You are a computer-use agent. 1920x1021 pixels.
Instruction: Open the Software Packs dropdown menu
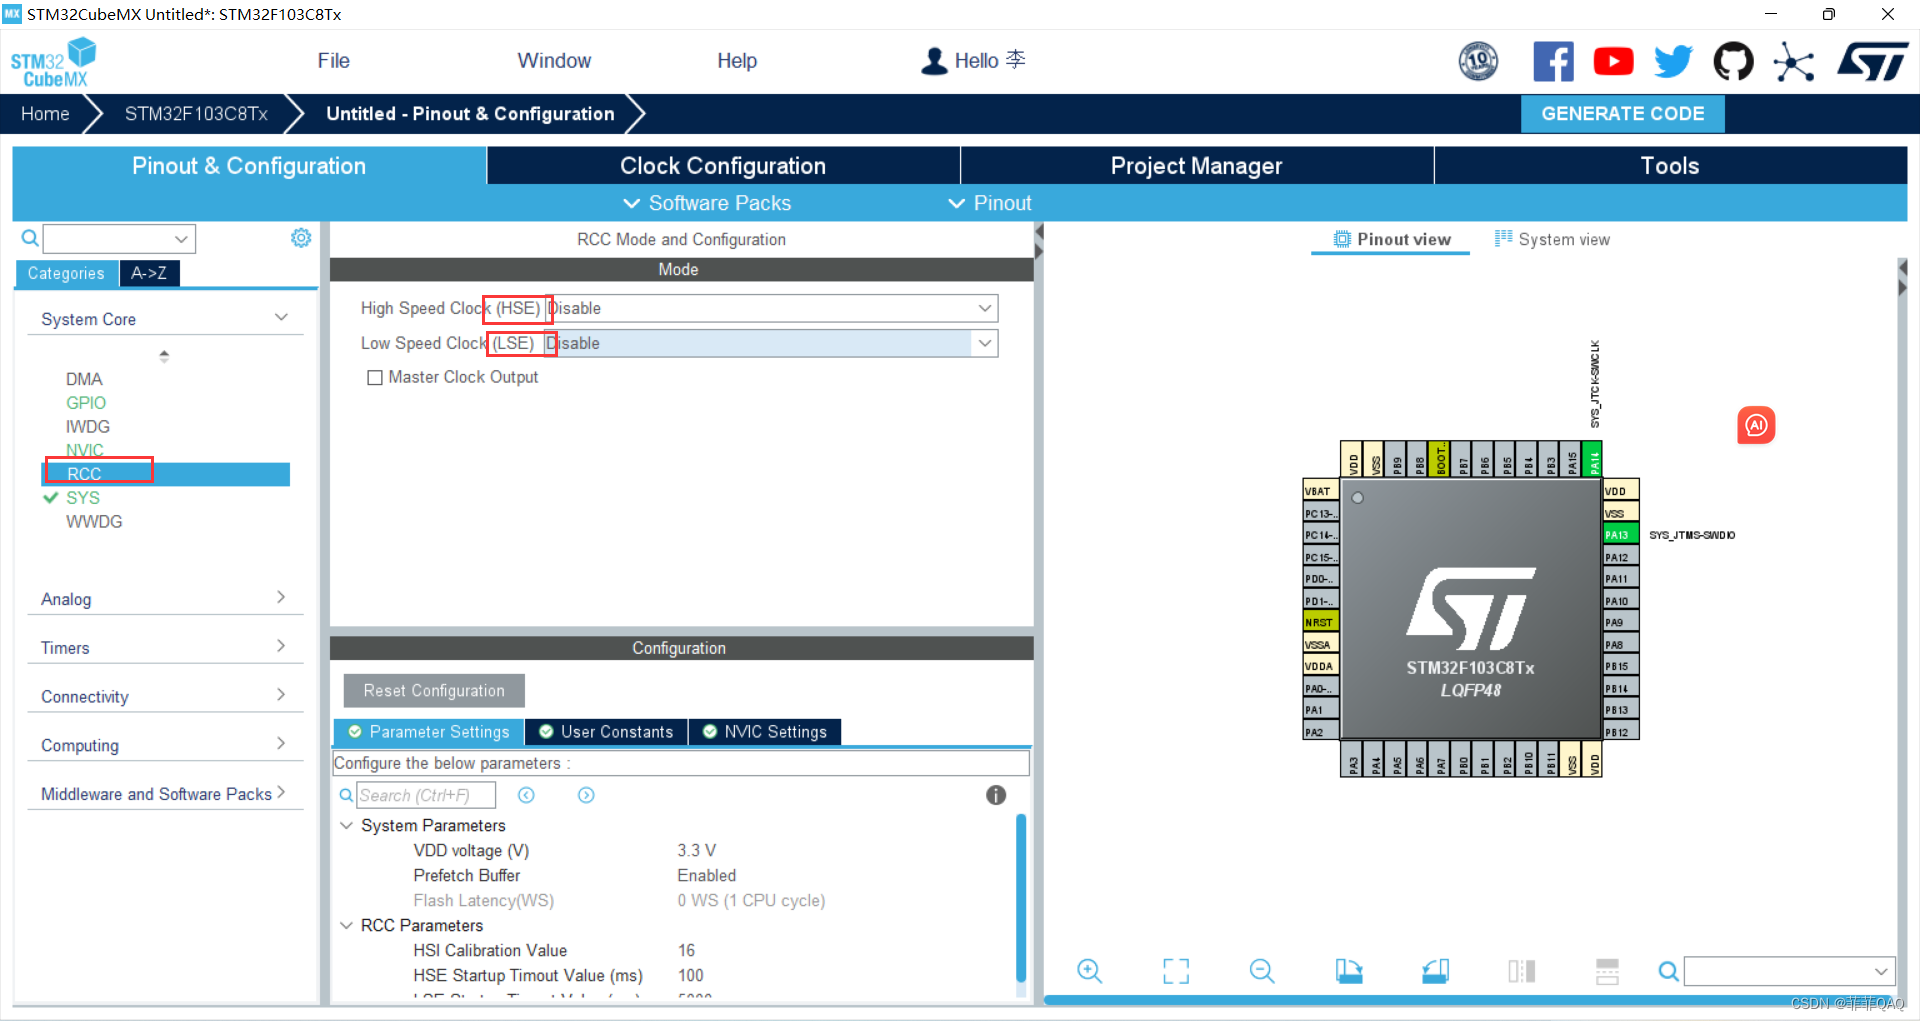pos(707,203)
